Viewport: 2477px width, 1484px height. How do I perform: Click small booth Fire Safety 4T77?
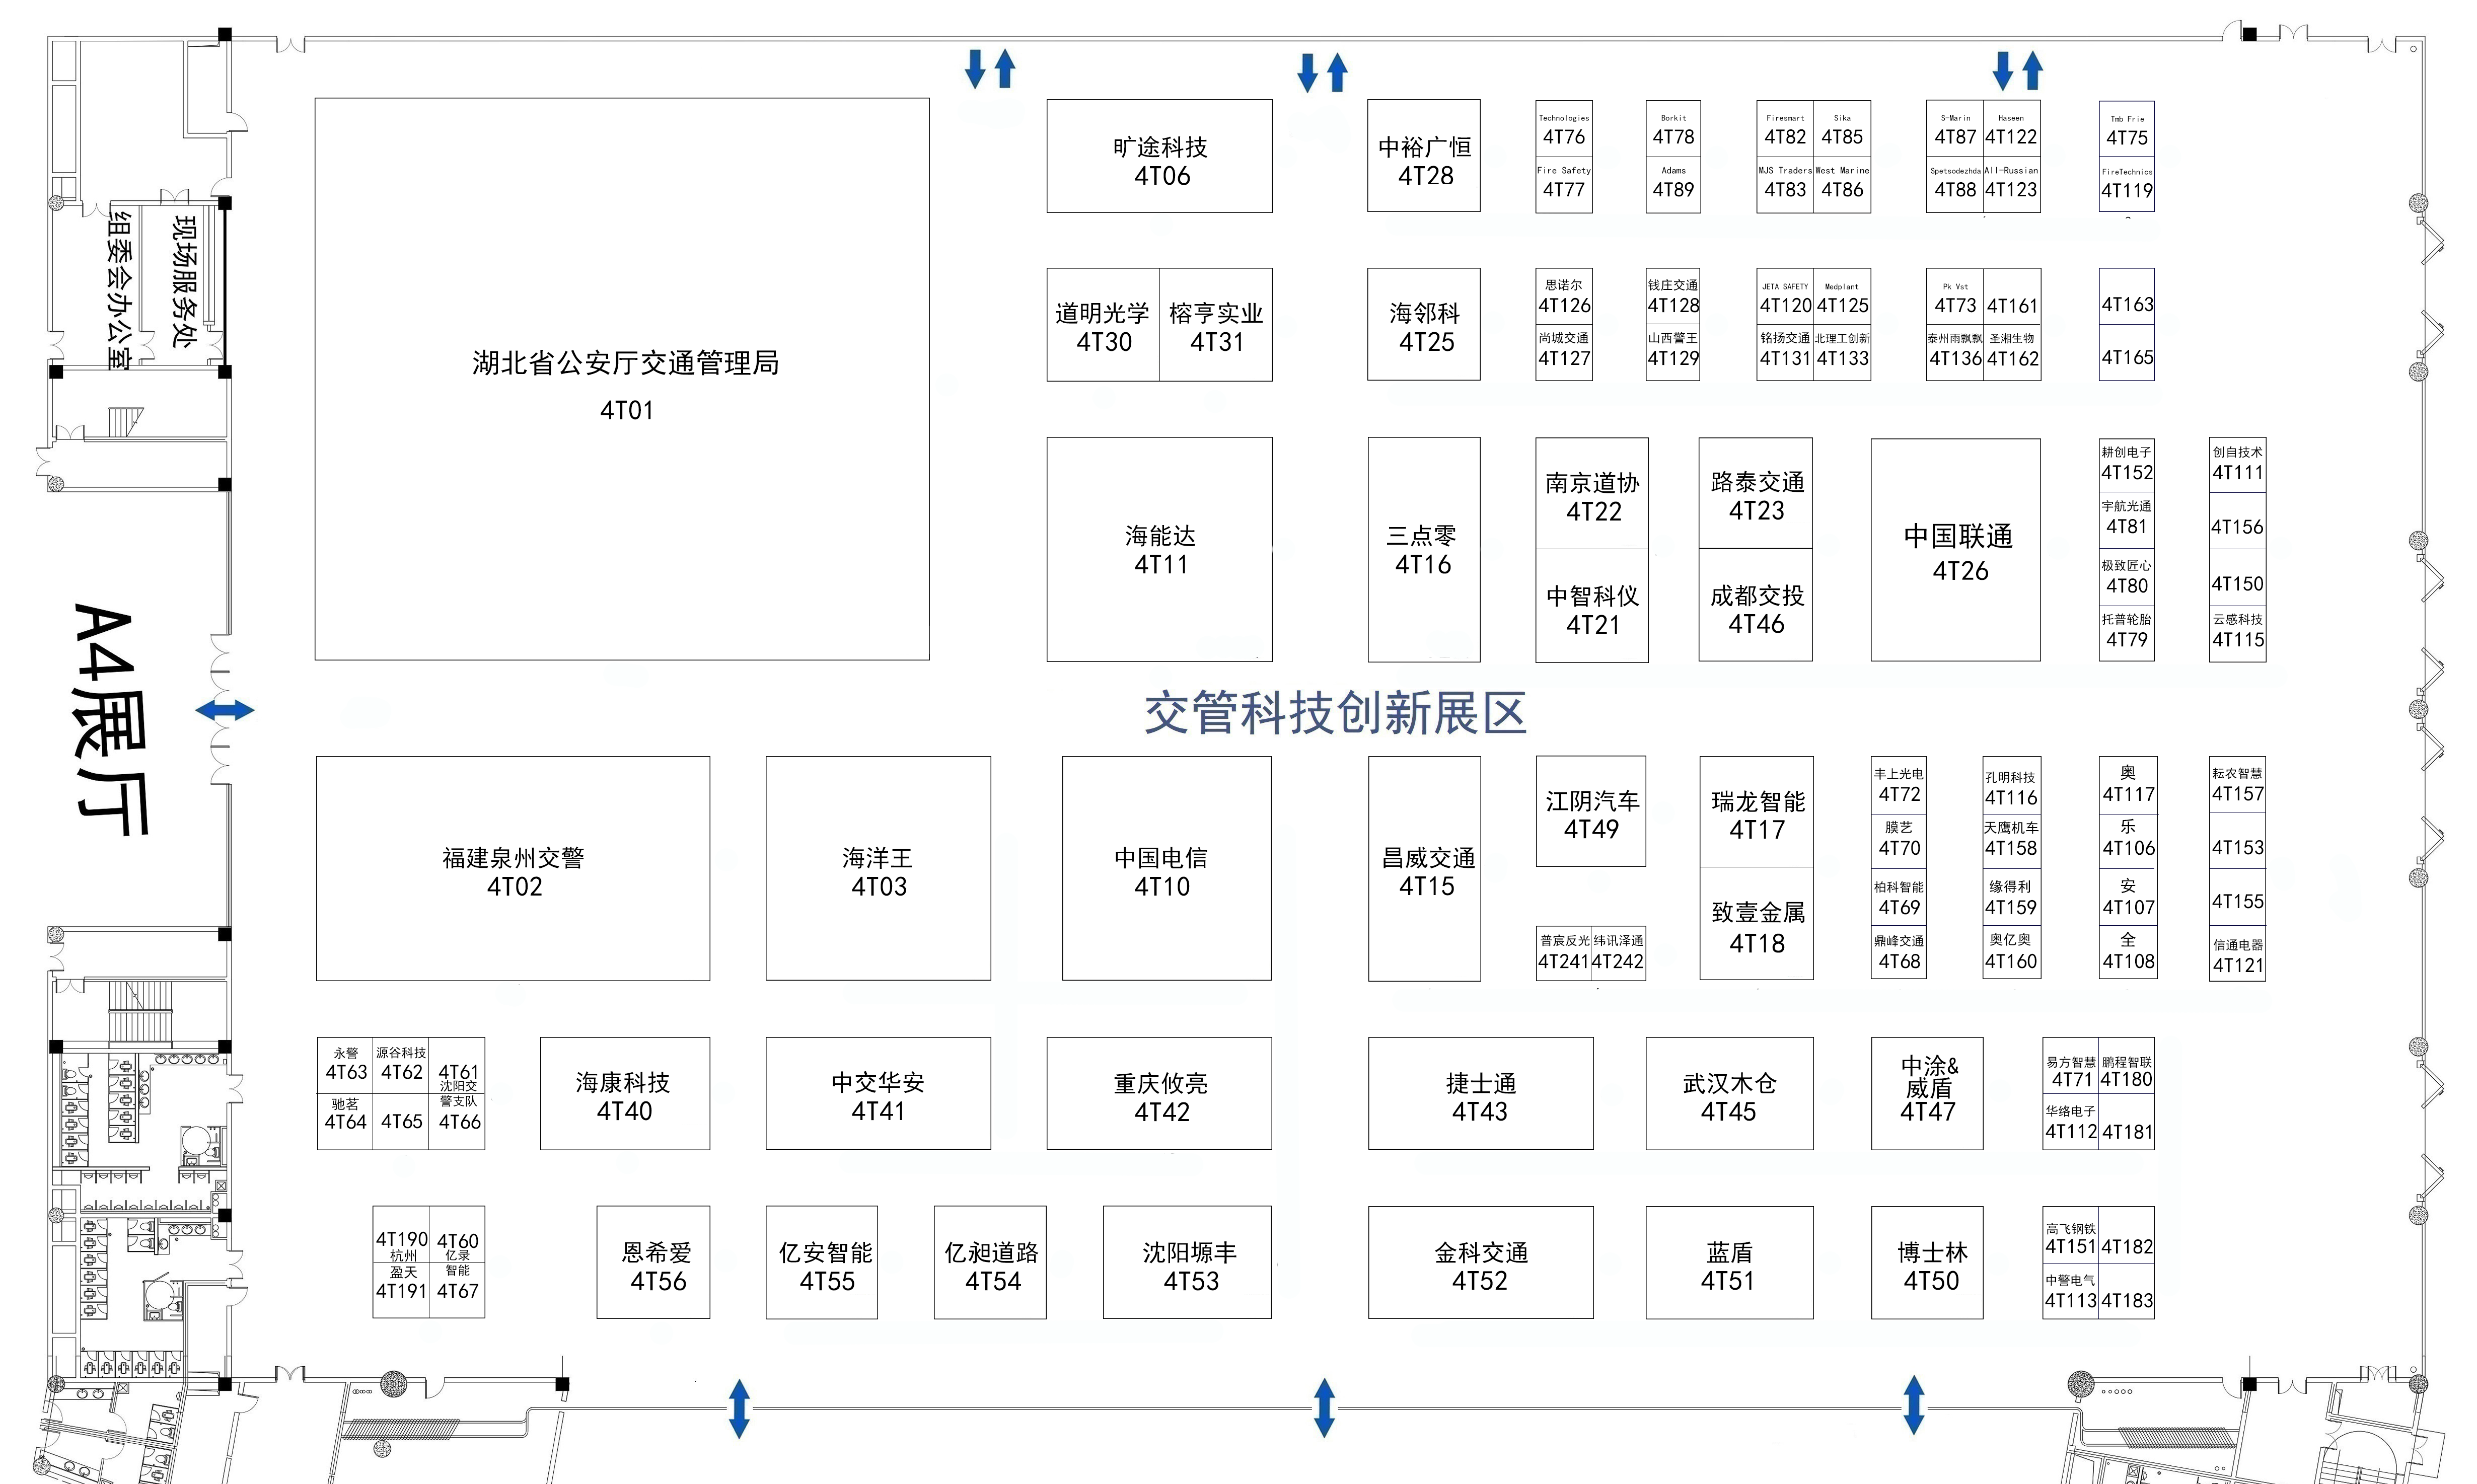coord(1564,184)
